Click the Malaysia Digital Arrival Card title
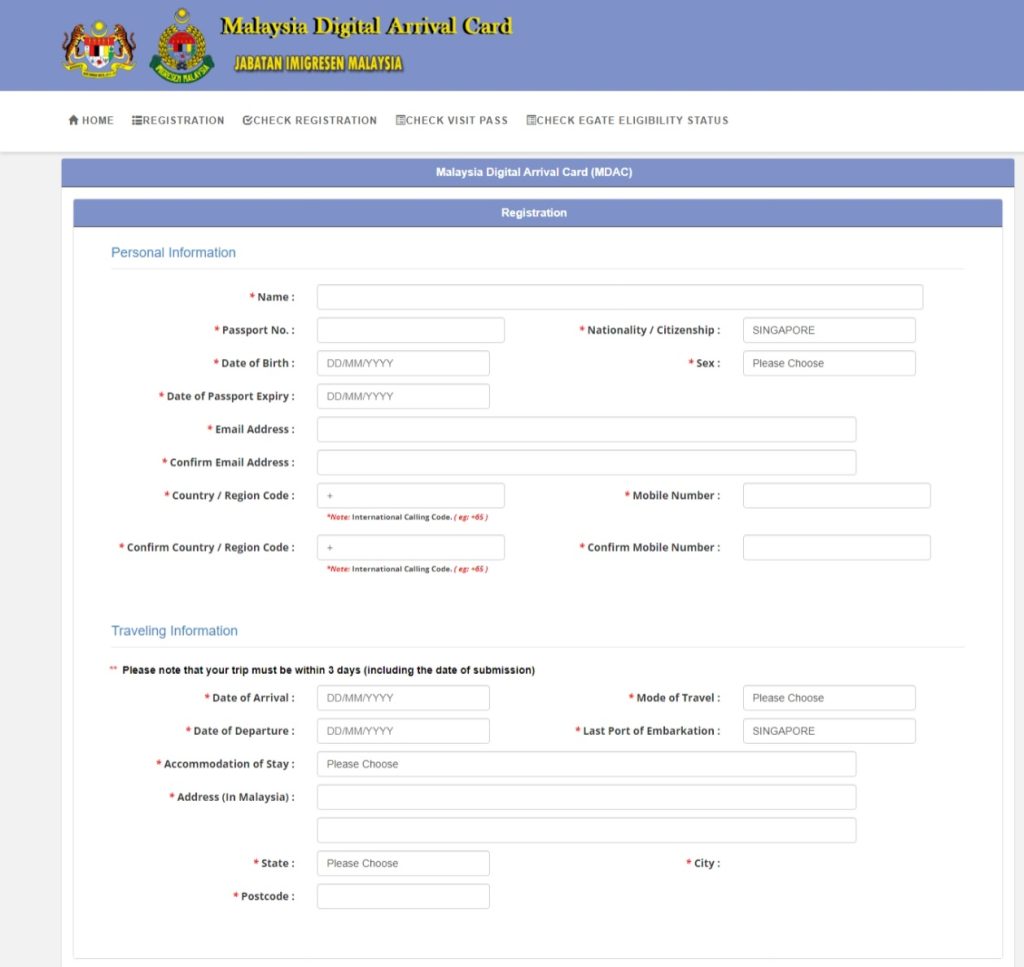The image size is (1024, 967). (366, 26)
